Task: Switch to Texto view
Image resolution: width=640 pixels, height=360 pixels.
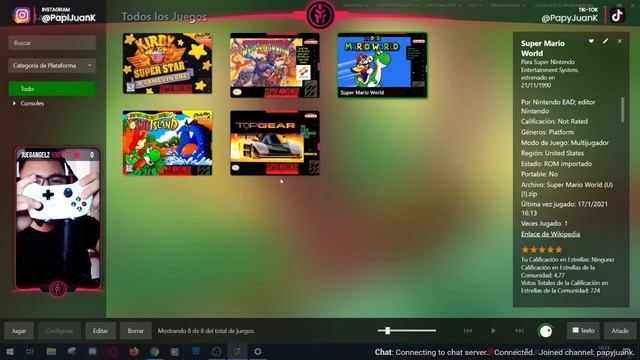Action: [583, 331]
